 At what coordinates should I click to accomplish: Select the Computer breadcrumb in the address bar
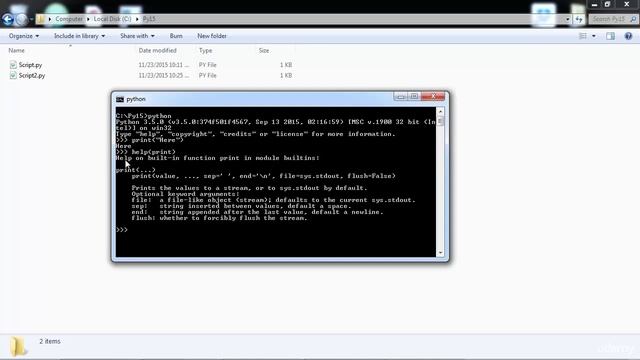[x=69, y=19]
